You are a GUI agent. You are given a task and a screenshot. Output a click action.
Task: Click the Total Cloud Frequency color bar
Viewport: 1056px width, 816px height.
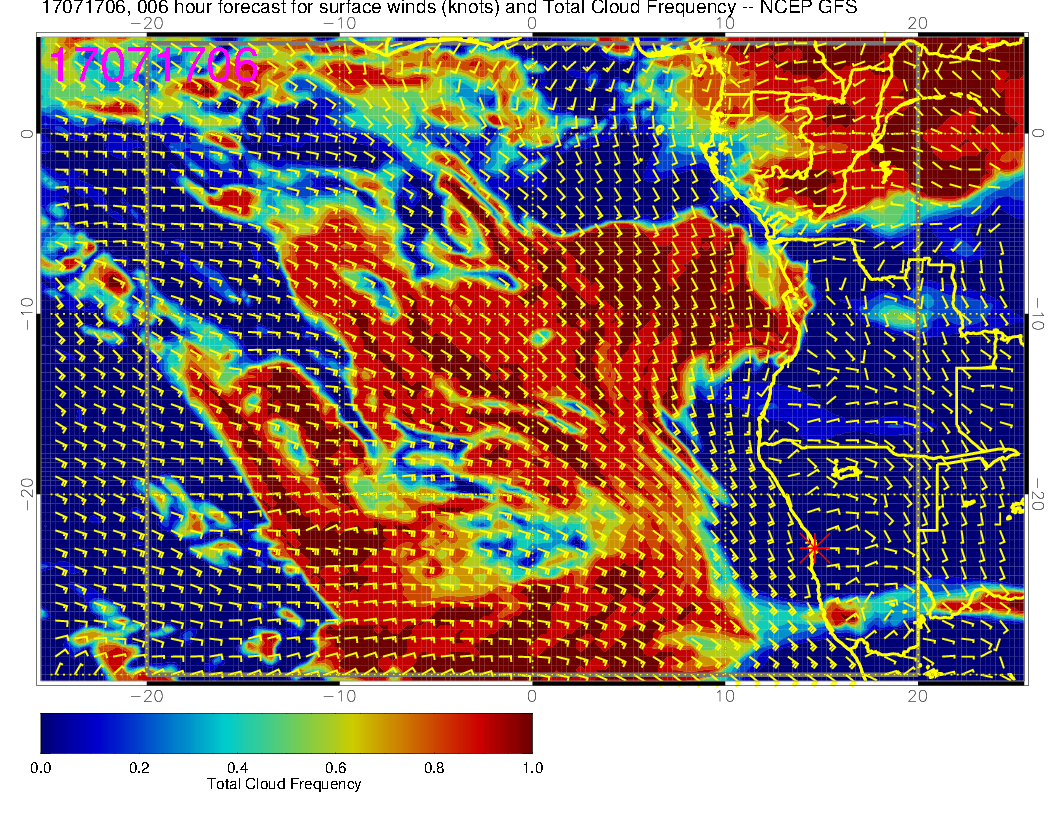(286, 733)
